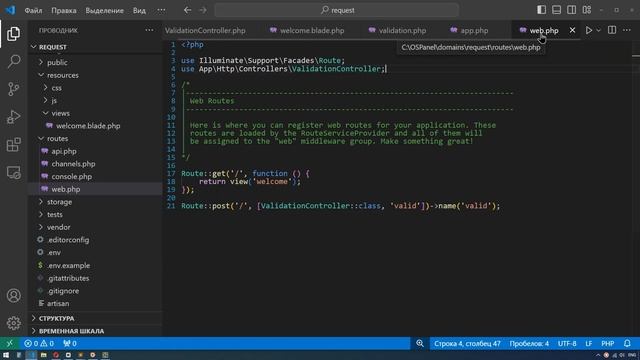Change end of line LF setting

589,344
